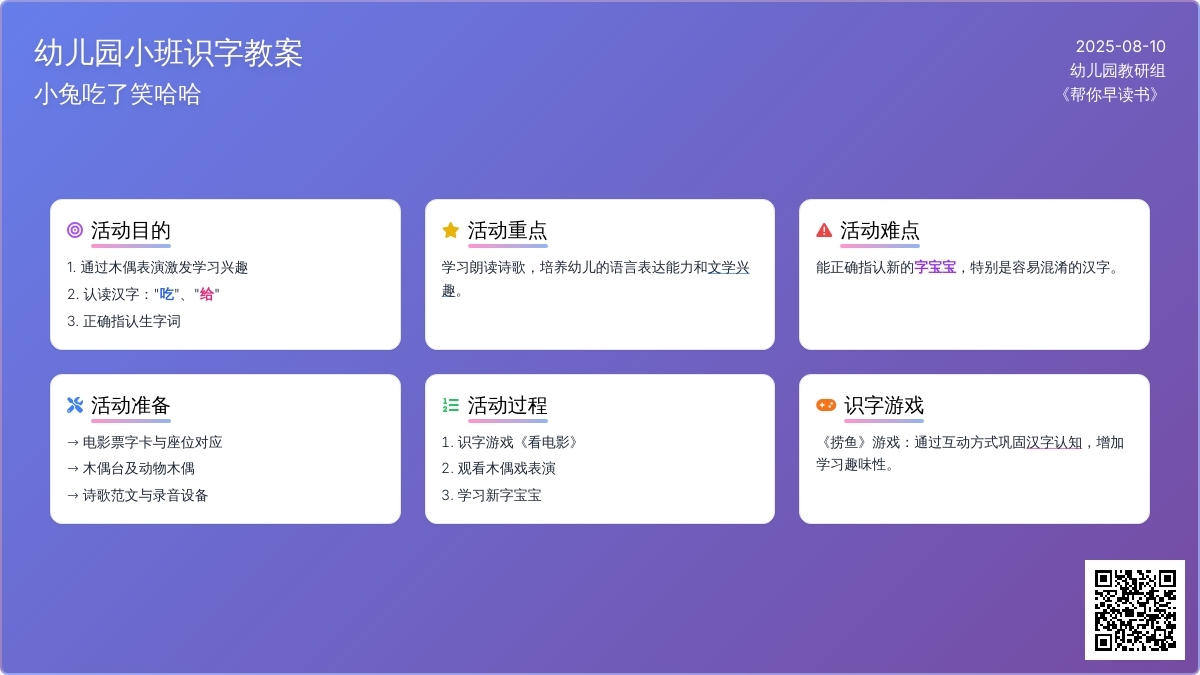Click the step 观看木偶戏表演
The height and width of the screenshot is (675, 1200).
(x=499, y=468)
